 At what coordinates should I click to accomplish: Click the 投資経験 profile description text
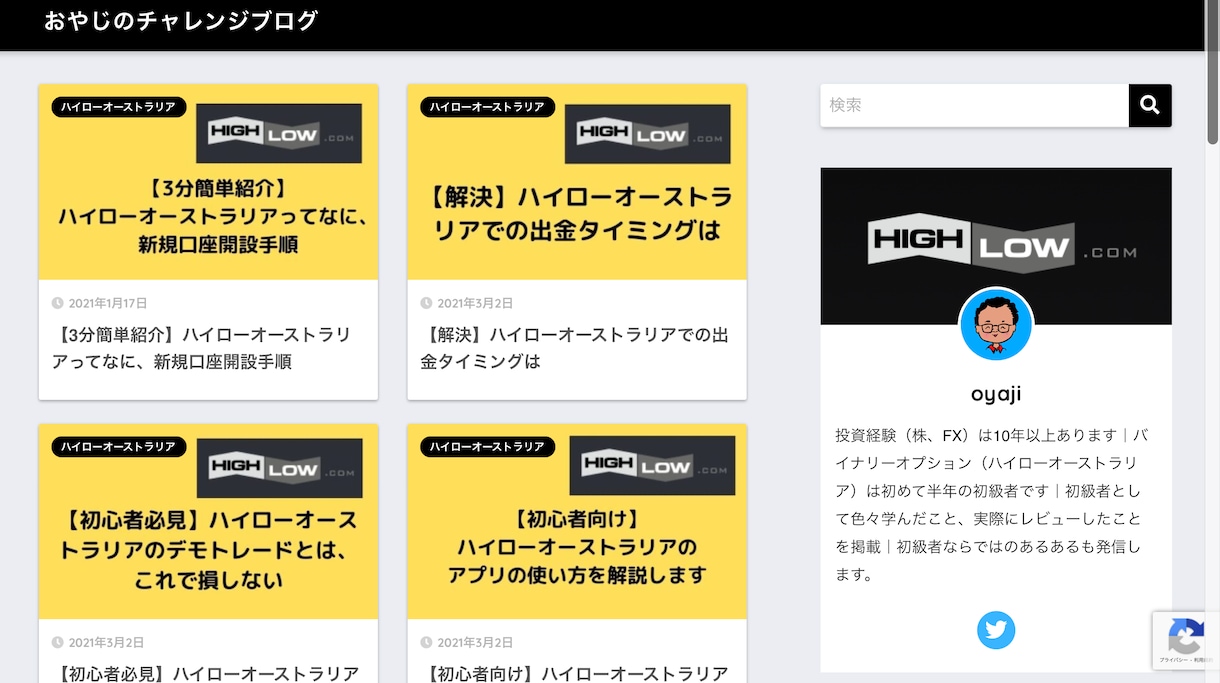click(x=992, y=505)
